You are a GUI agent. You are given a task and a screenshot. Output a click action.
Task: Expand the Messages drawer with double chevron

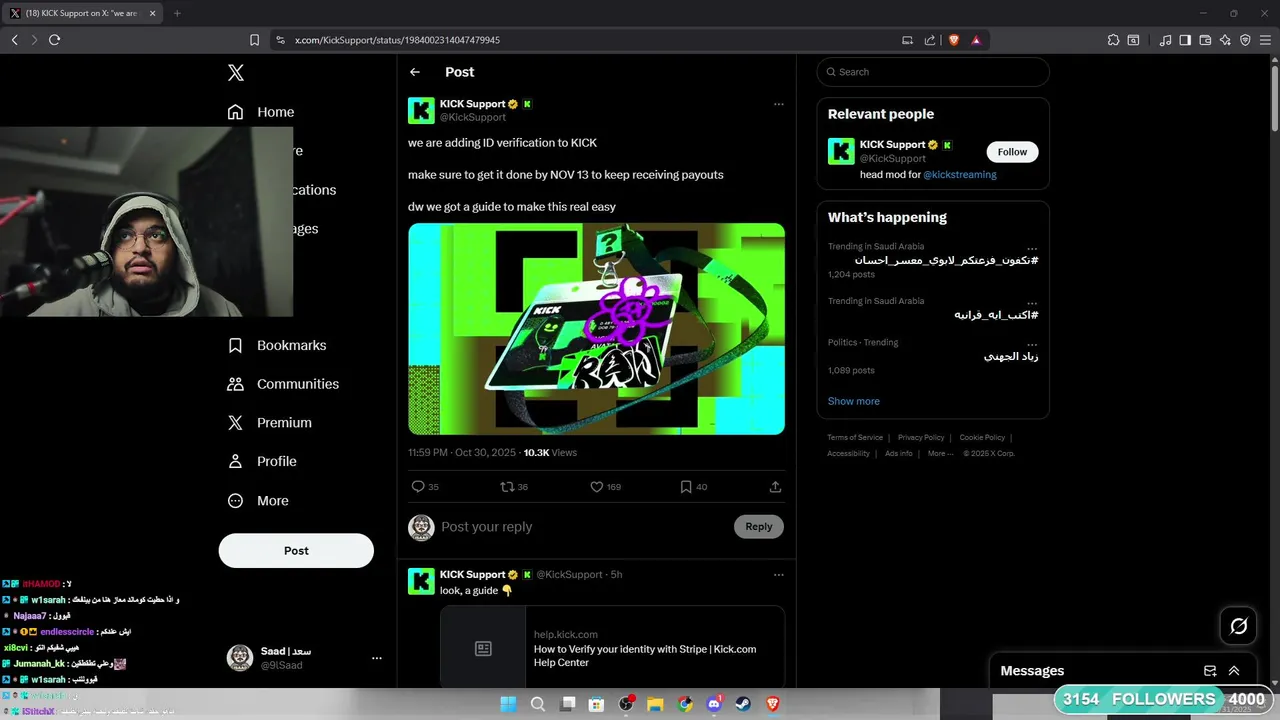pos(1234,671)
